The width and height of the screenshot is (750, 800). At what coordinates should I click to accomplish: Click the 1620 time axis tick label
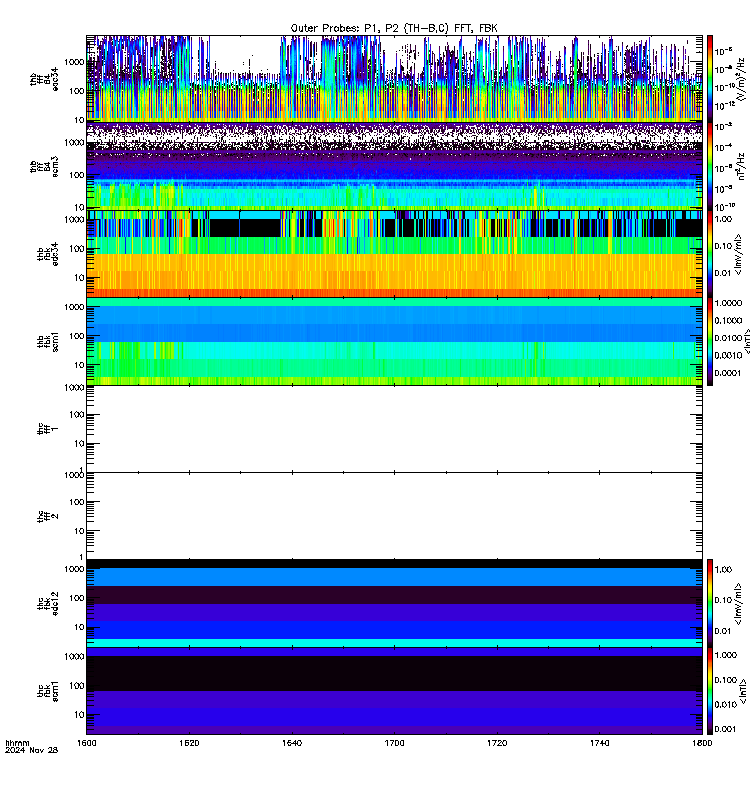(x=189, y=743)
